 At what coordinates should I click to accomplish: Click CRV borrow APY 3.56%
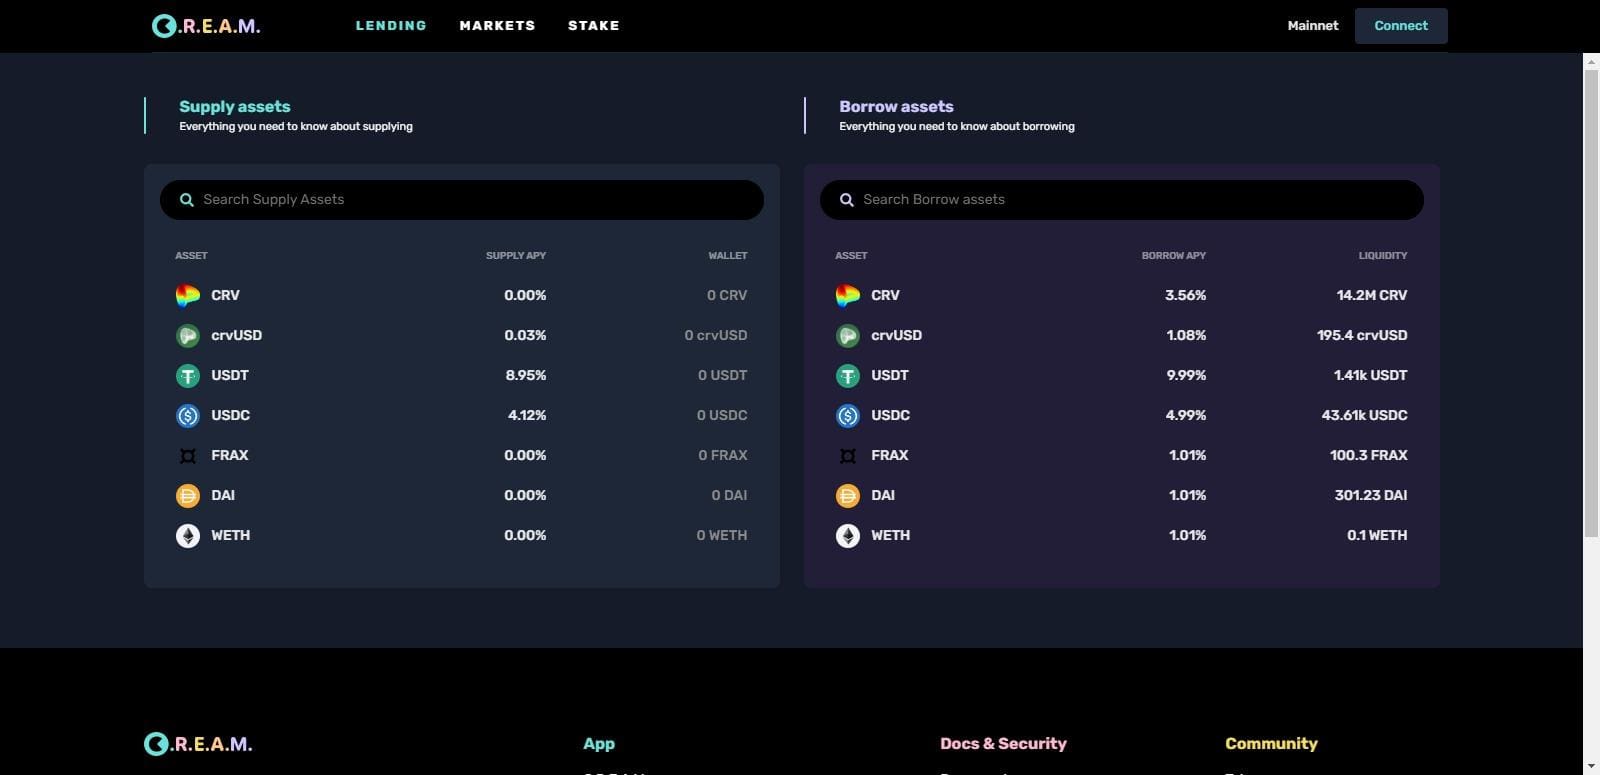pyautogui.click(x=1186, y=296)
